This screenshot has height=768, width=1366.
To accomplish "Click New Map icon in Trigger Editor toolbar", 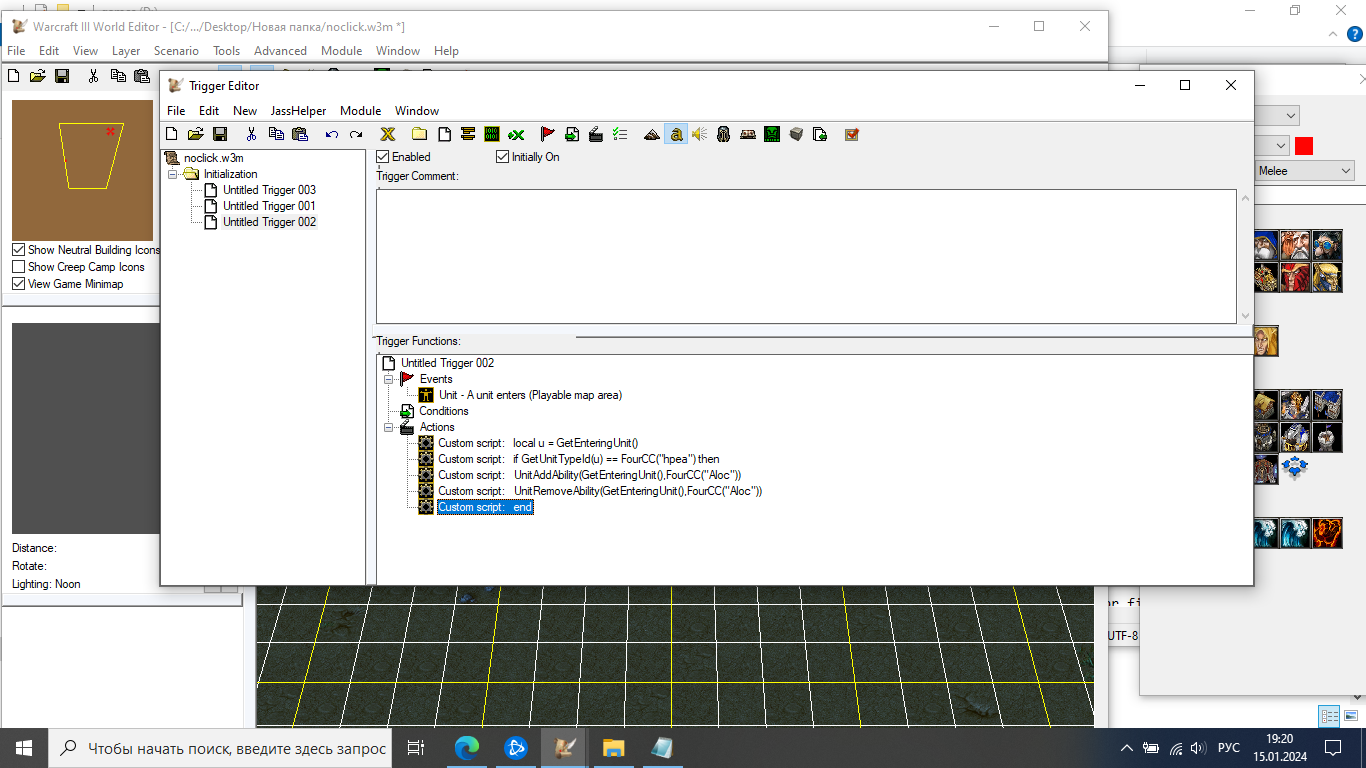I will (x=171, y=134).
